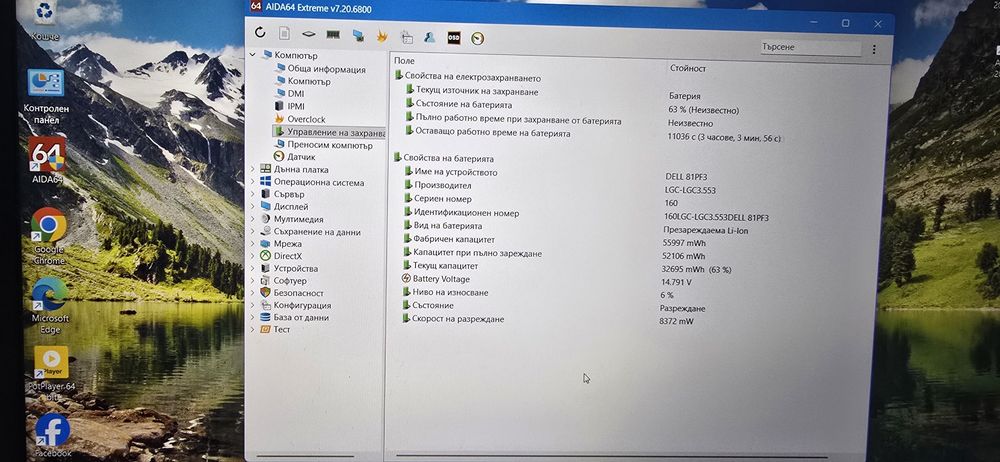Expand the Сървър tree node
The image size is (1000, 462).
(x=253, y=194)
